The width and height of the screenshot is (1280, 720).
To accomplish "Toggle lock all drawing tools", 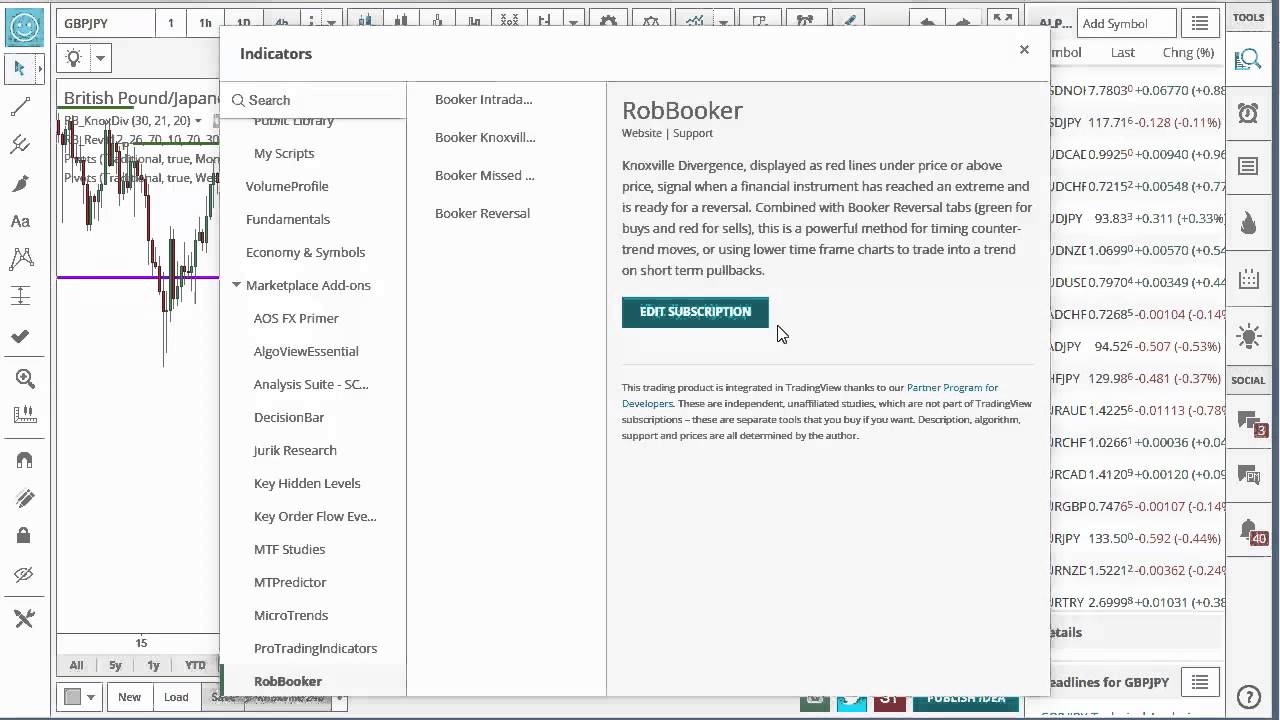I will tap(24, 536).
